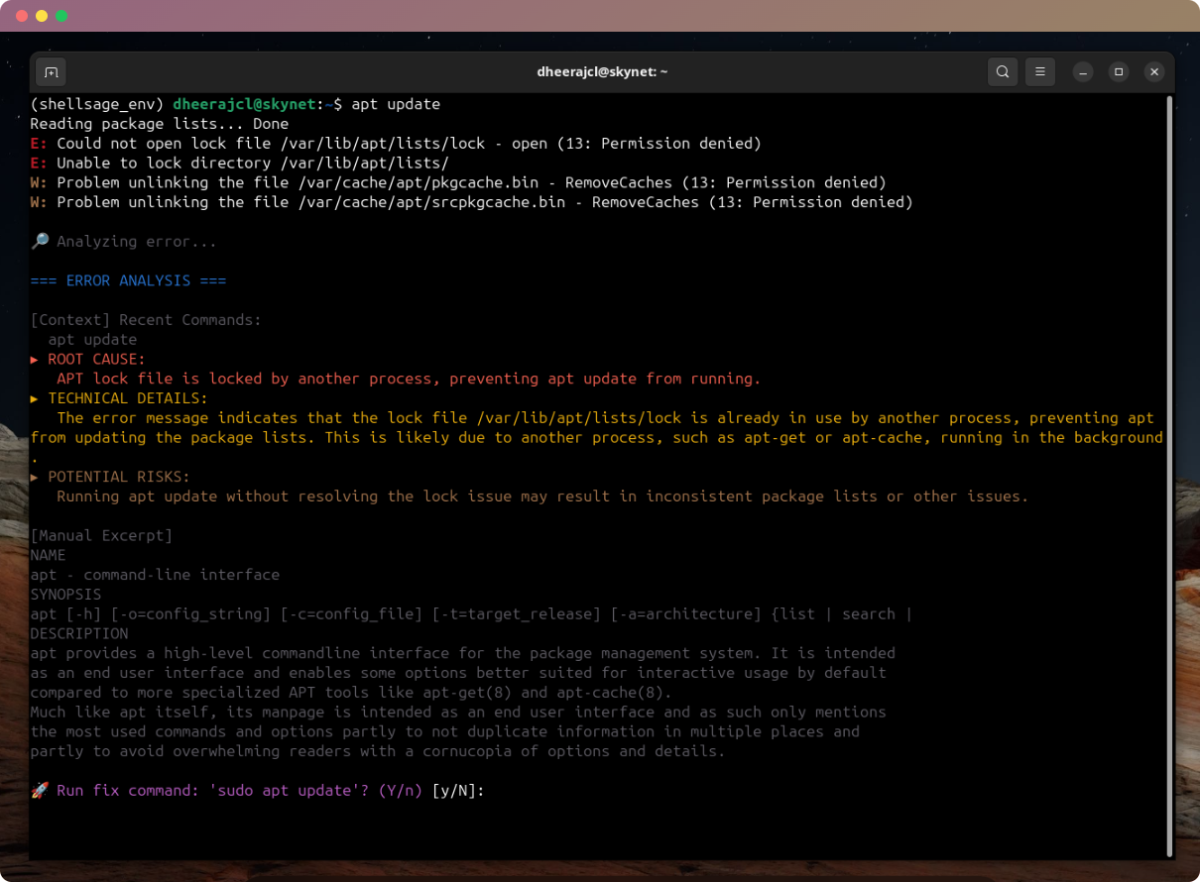
Task: Click the '[Manual Excerpt]' heading
Action: click(x=101, y=536)
